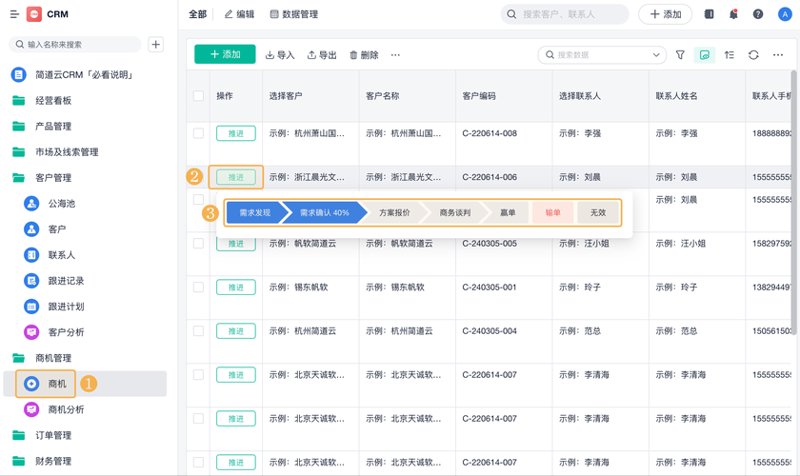Image resolution: width=800 pixels, height=476 pixels.
Task: Open the toolbar's far-right ellipsis menu
Action: (x=778, y=55)
